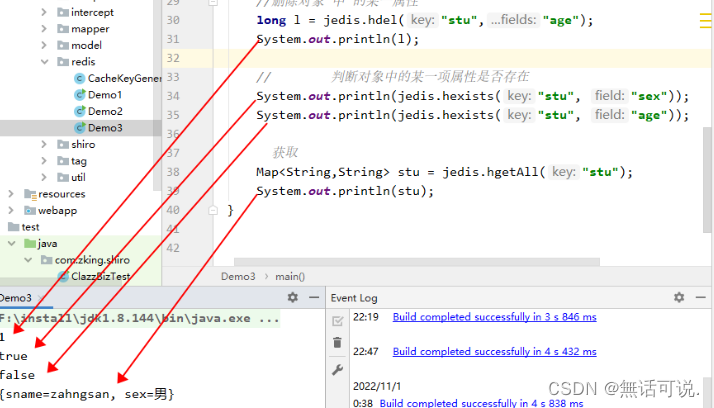Expand the webapp folder

[x=11, y=210]
